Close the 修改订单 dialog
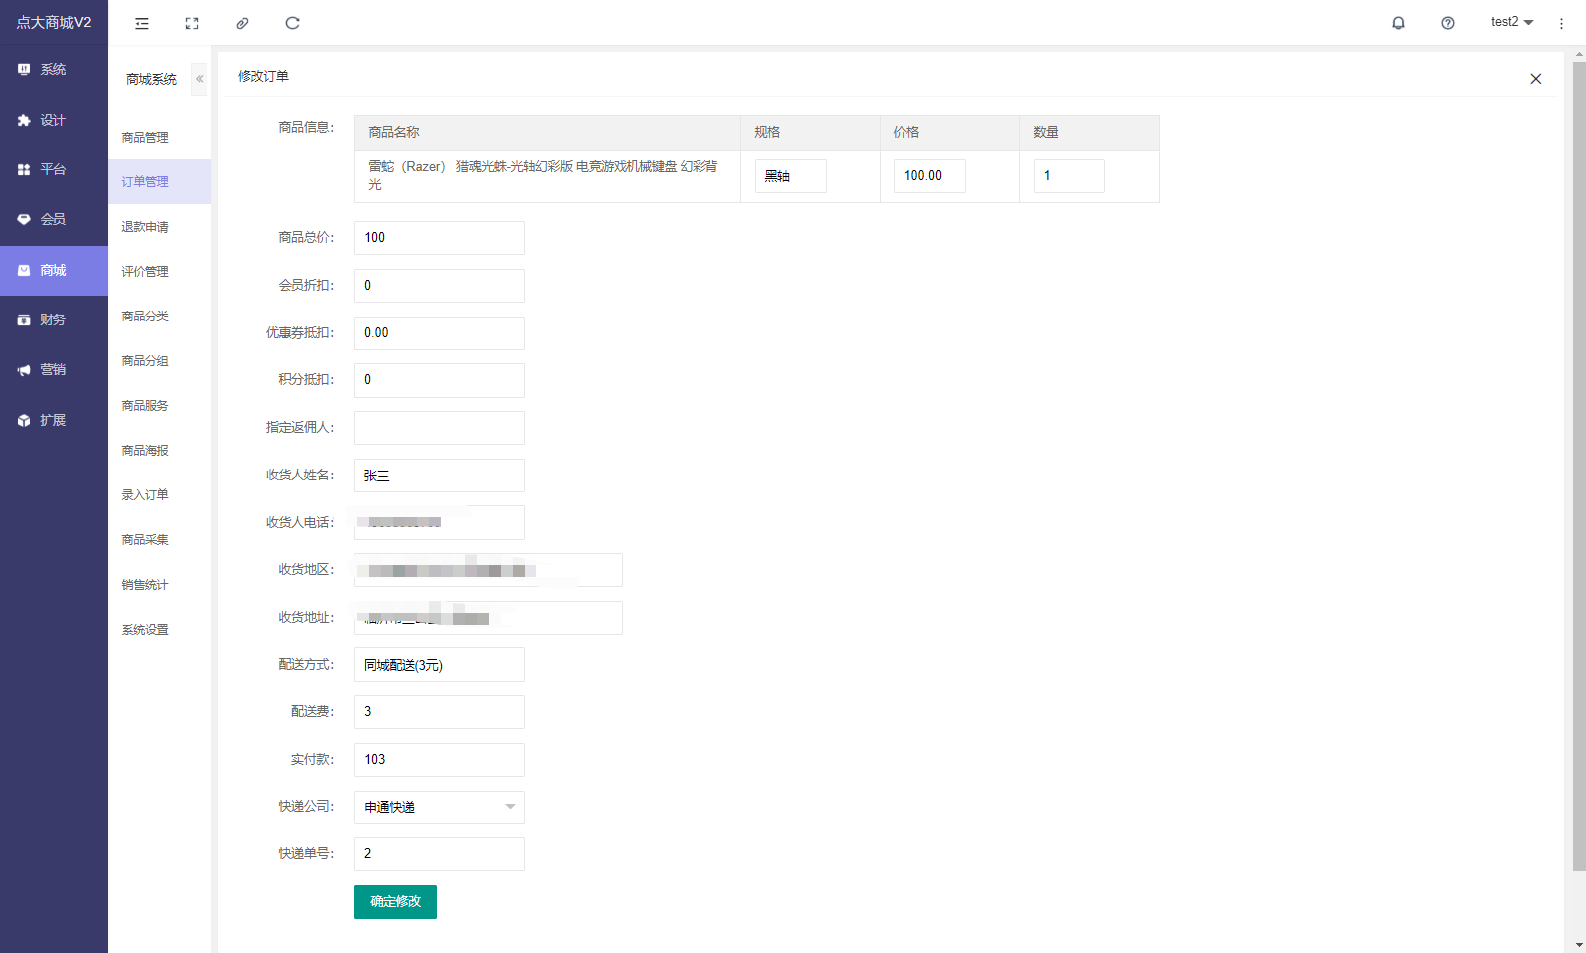Viewport: 1586px width, 953px height. pyautogui.click(x=1535, y=79)
